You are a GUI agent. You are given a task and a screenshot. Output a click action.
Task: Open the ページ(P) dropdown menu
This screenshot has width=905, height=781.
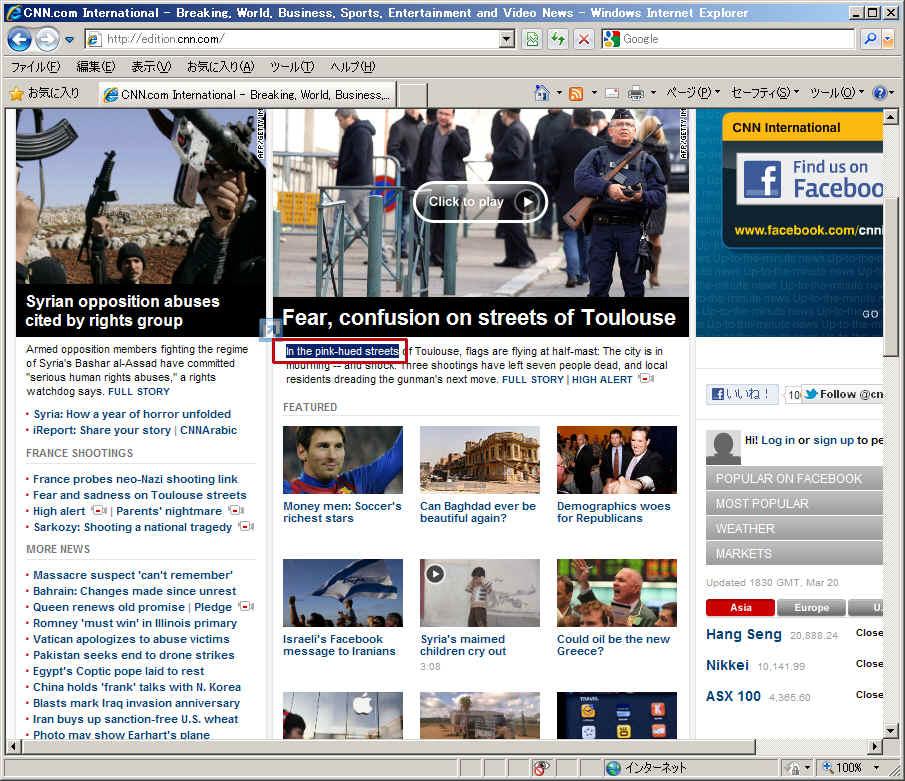tap(693, 93)
